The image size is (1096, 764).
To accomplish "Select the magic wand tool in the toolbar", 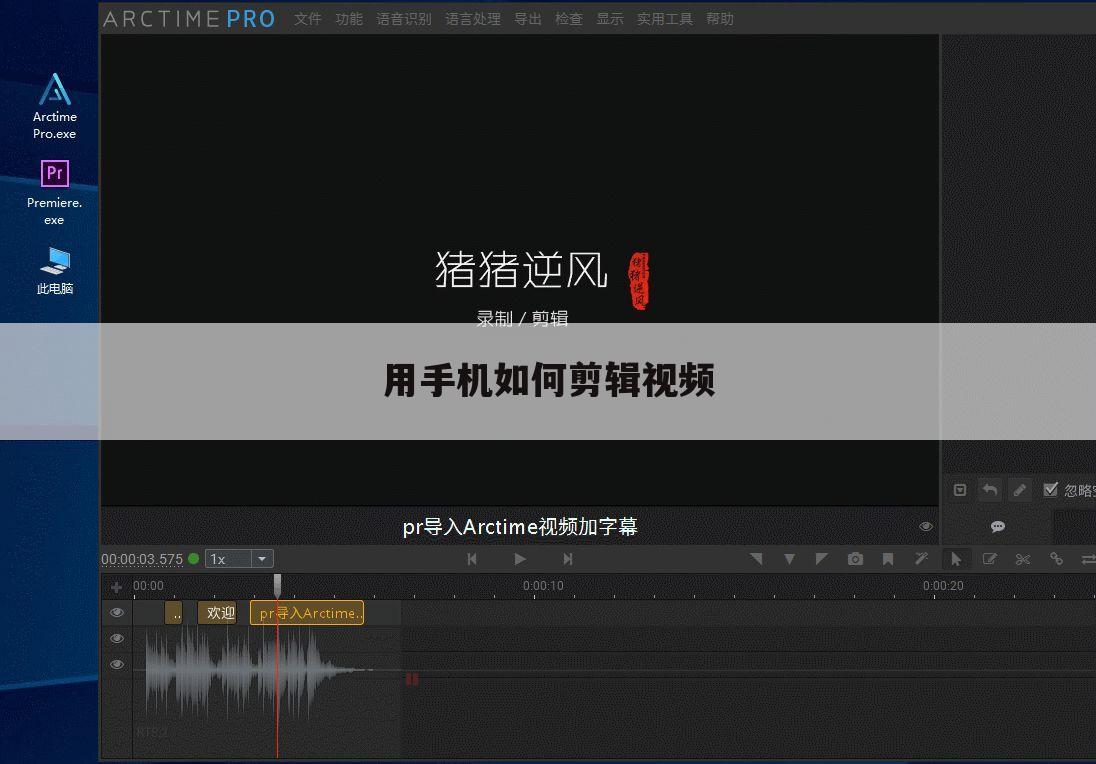I will [x=921, y=559].
